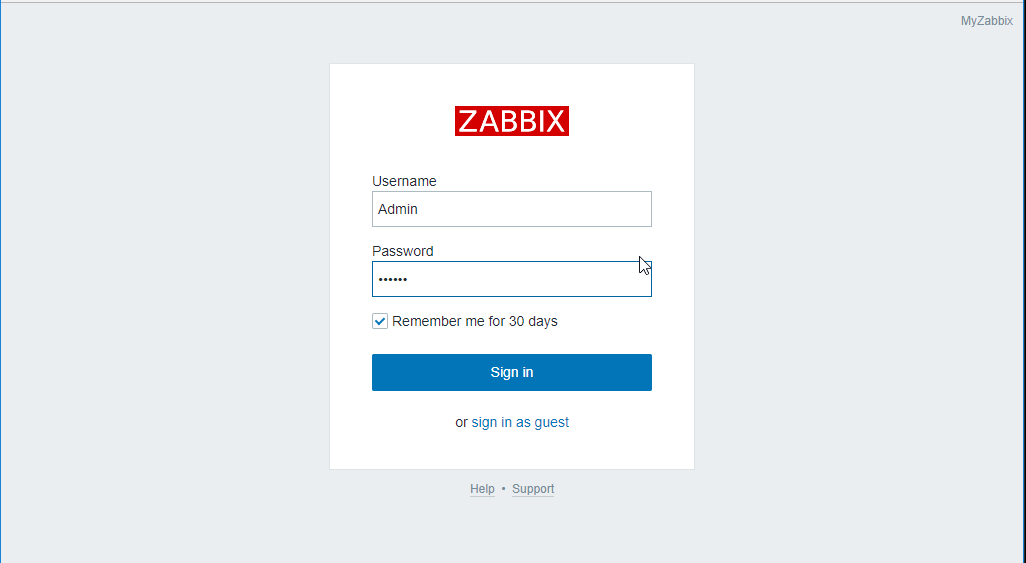This screenshot has width=1026, height=563.
Task: Open the Support link below login box
Action: [533, 489]
